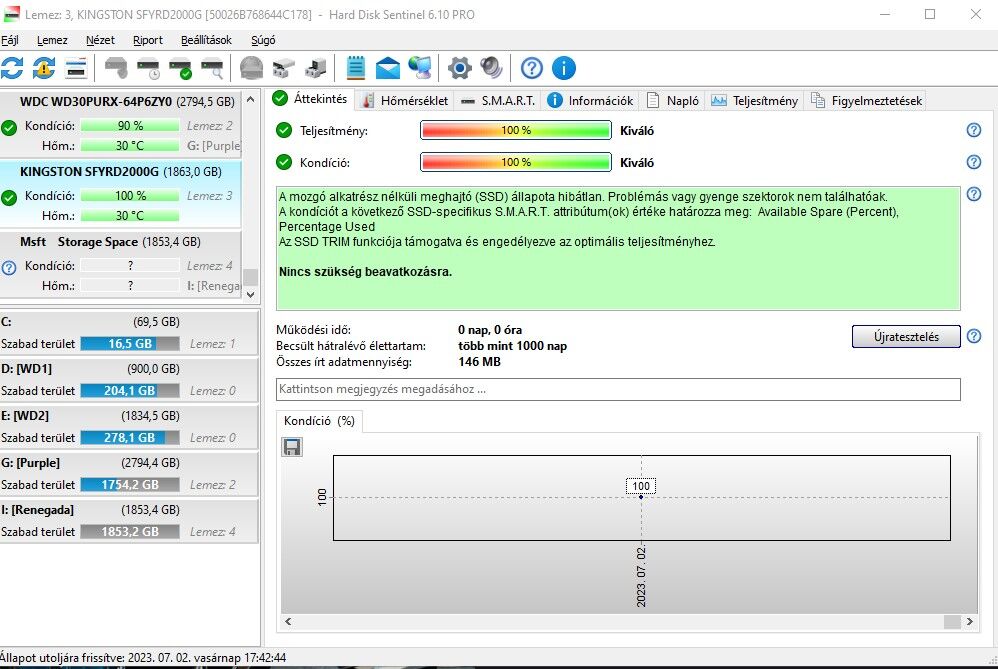998x669 pixels.
Task: Open the Lemez menu
Action: click(x=52, y=40)
